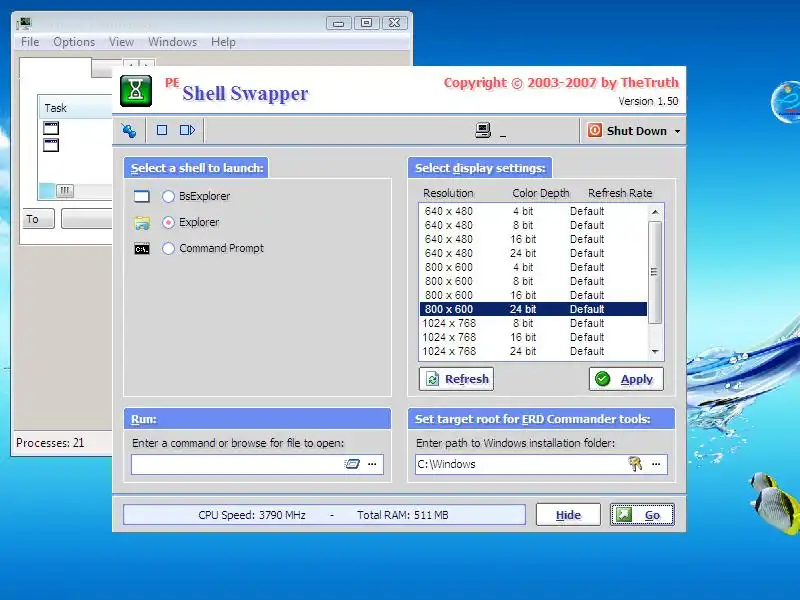Click the Command Prompt C:\ icon
The image size is (800, 600).
pyautogui.click(x=142, y=249)
